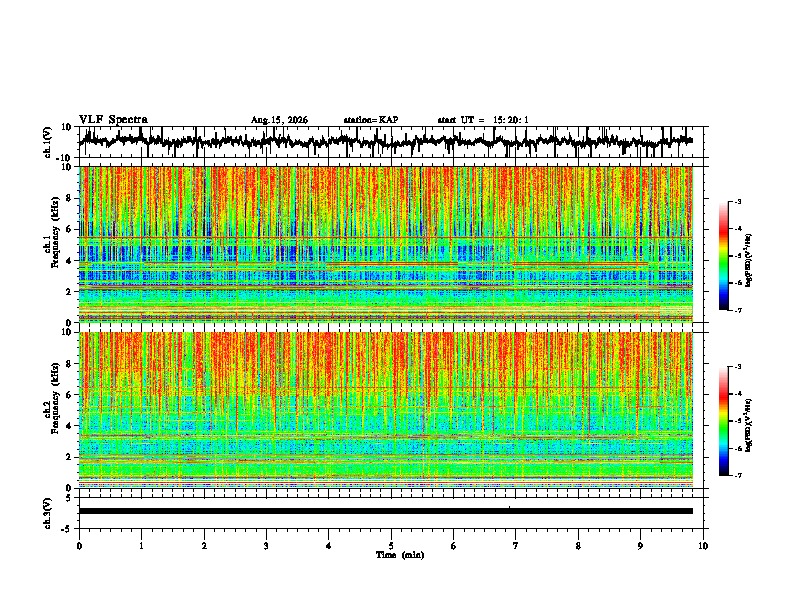Click the Time (min) axis label

point(400,555)
